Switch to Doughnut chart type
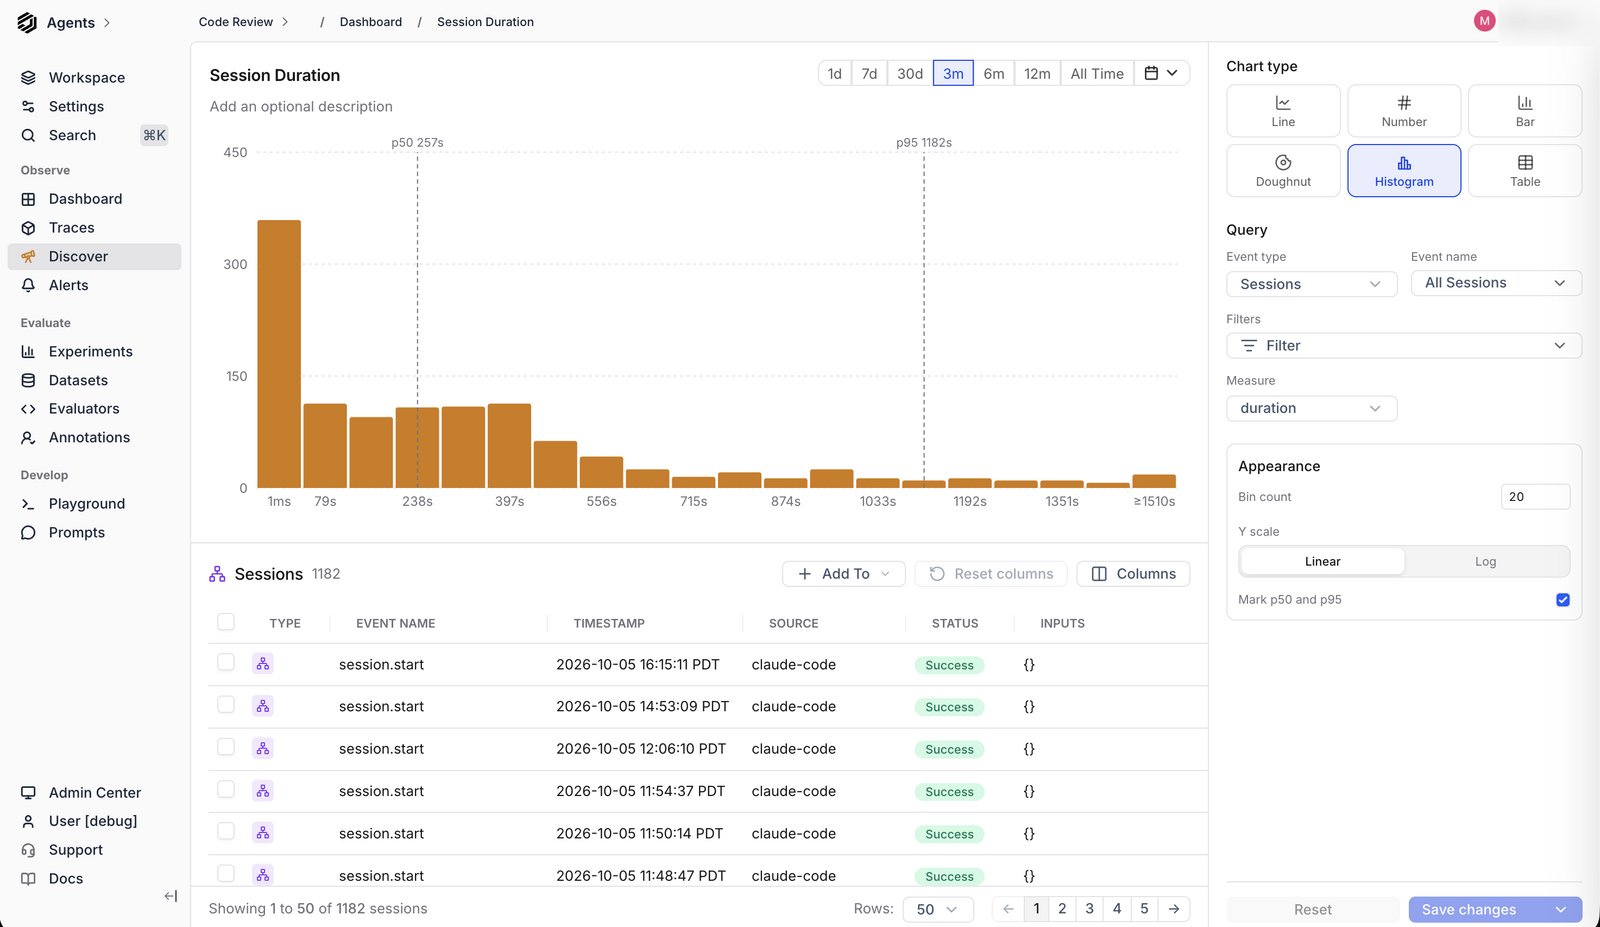 [x=1283, y=171]
